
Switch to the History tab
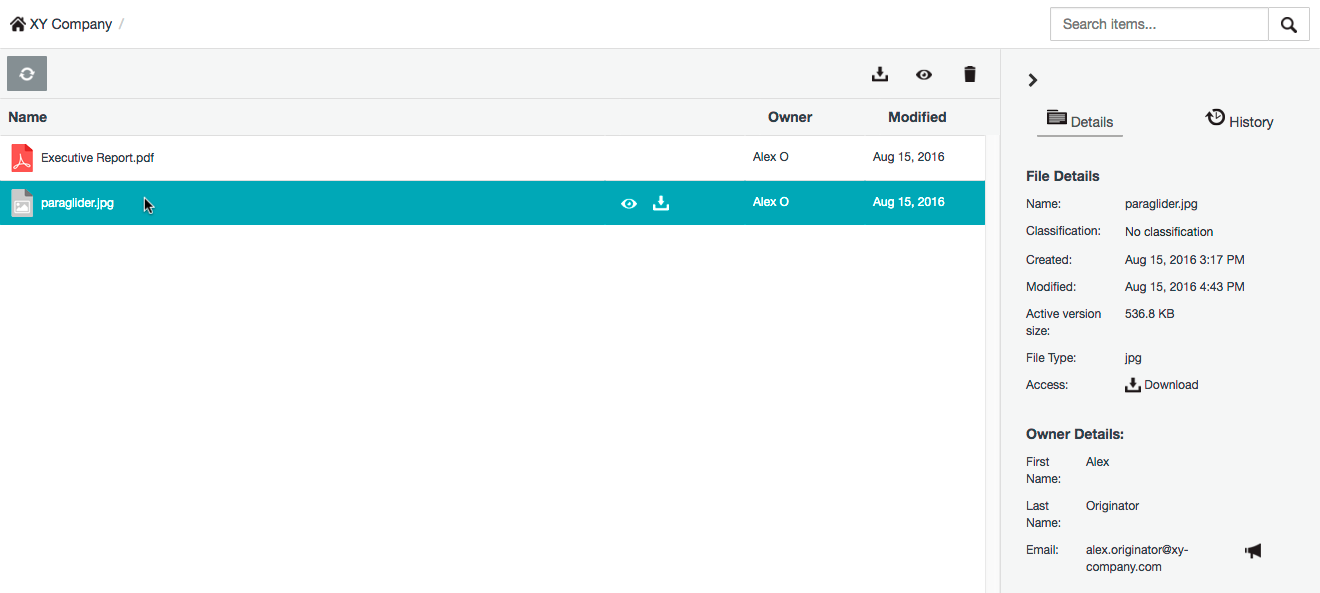point(1239,121)
